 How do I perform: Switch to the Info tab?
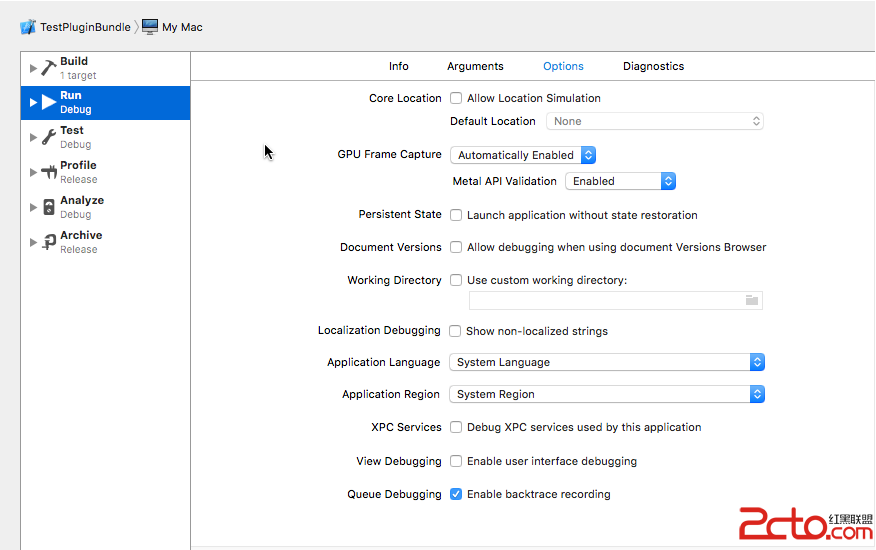point(398,66)
